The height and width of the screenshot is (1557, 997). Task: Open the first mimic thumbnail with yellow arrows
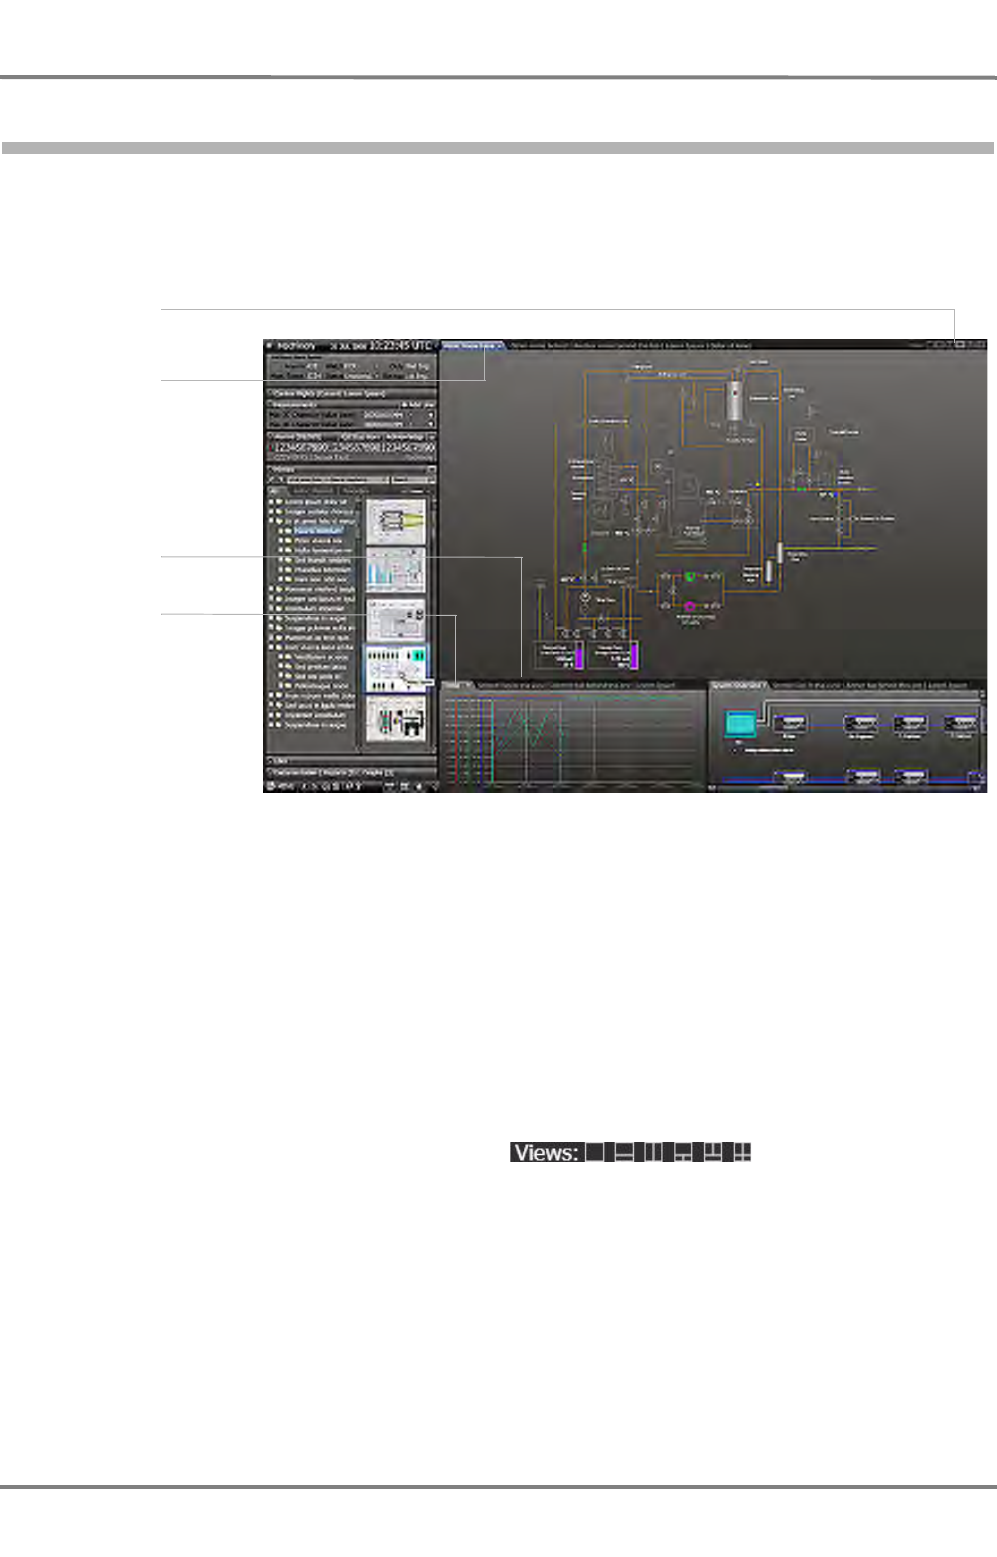point(396,520)
